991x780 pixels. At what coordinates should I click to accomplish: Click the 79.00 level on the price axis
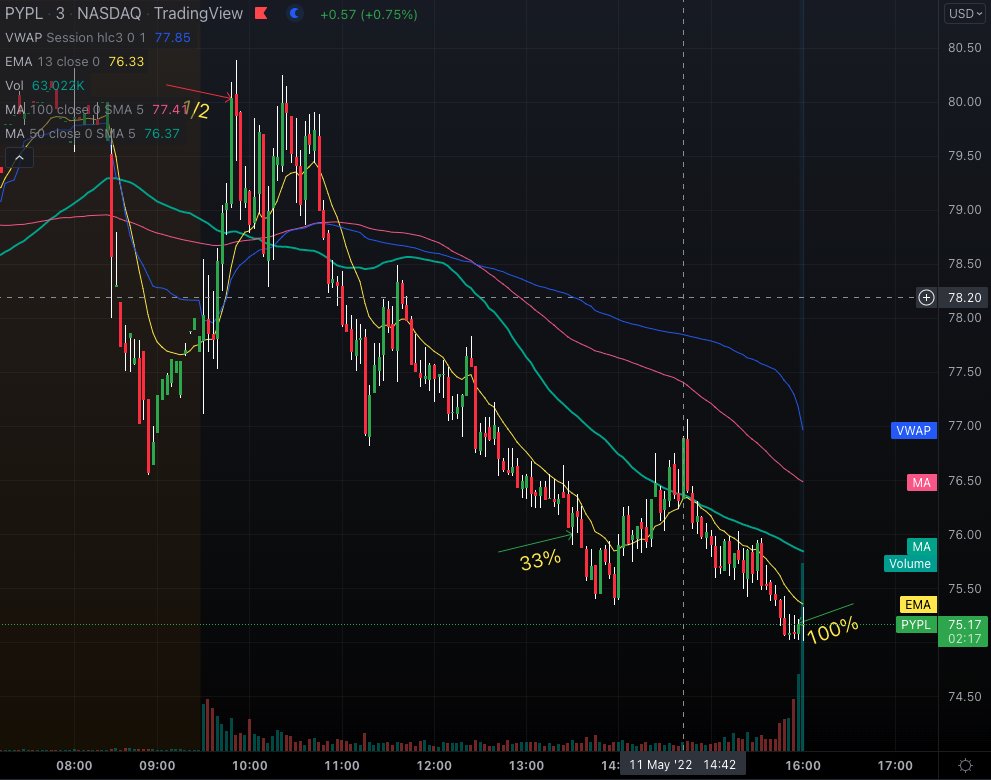pyautogui.click(x=964, y=209)
